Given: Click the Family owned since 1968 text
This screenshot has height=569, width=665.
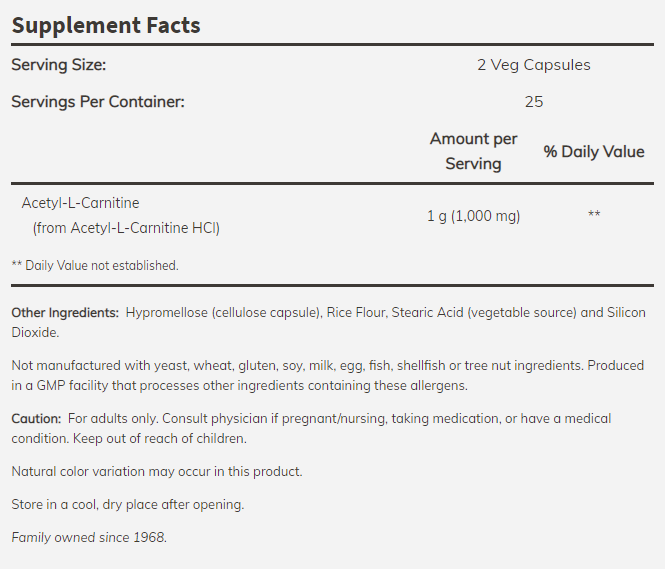Looking at the screenshot, I should point(89,537).
